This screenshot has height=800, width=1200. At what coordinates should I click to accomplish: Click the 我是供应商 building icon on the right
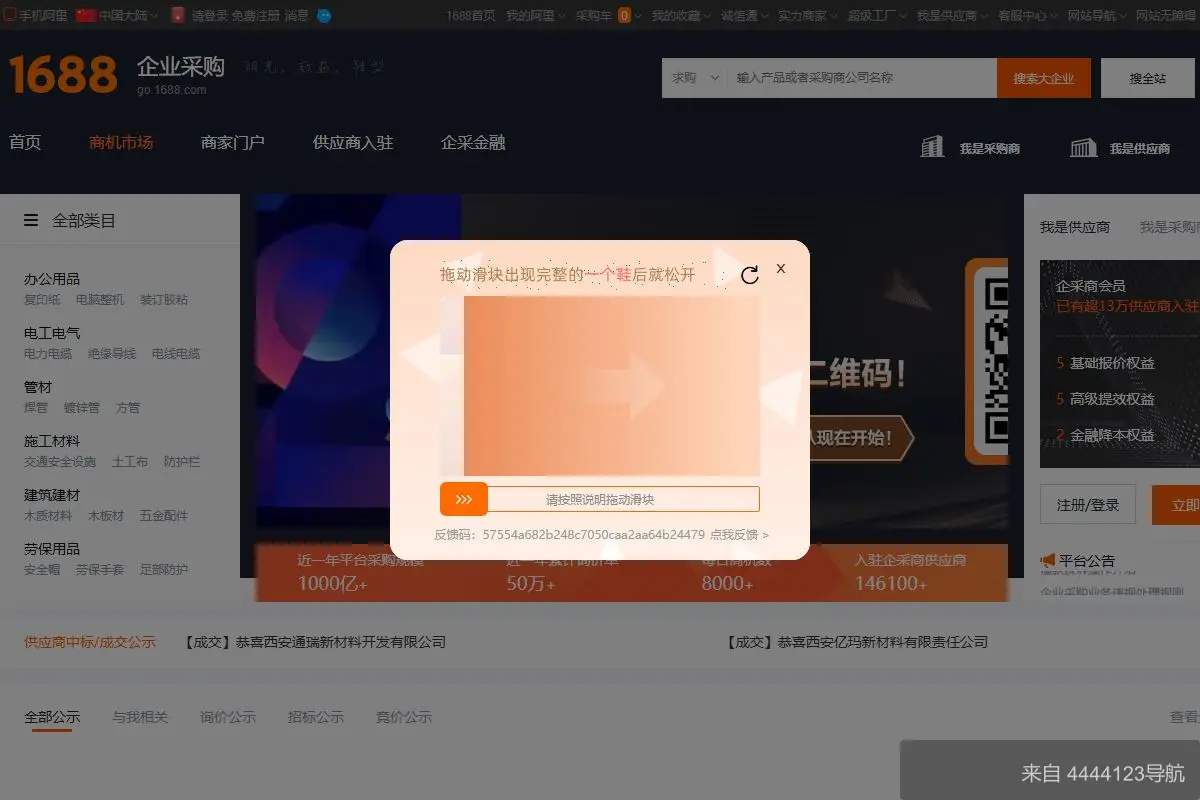(x=1083, y=146)
